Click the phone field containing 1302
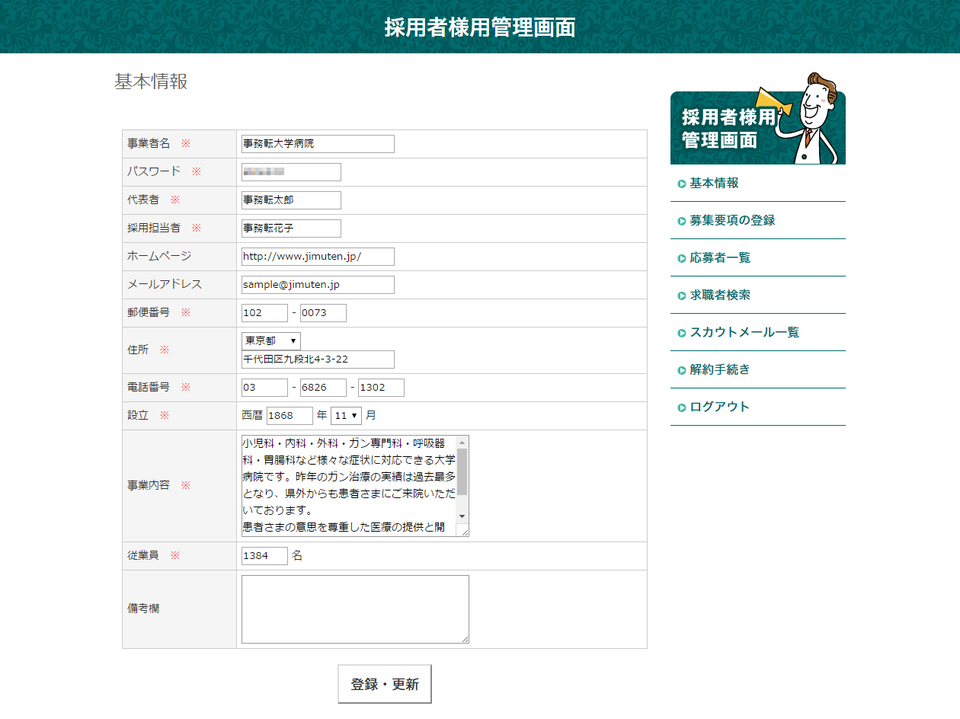 [381, 388]
